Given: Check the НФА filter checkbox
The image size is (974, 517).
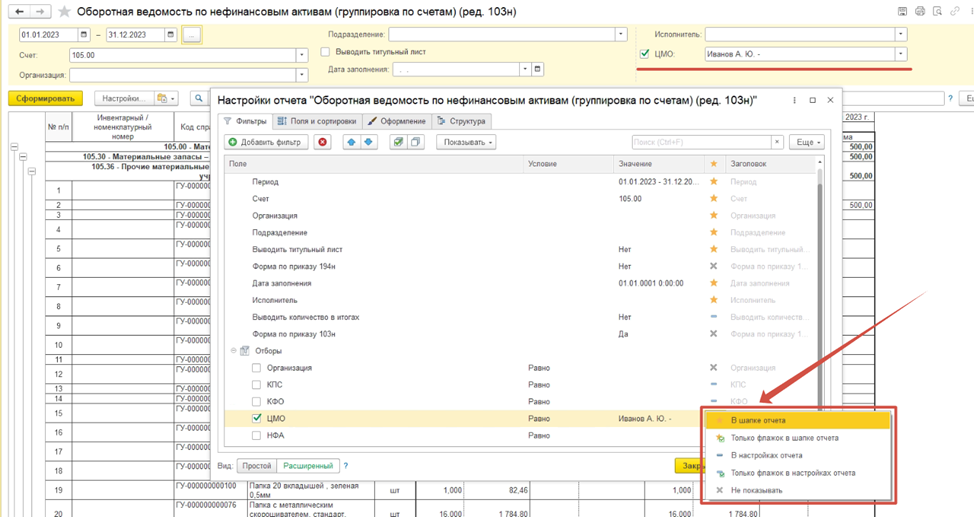Looking at the screenshot, I should [x=257, y=436].
